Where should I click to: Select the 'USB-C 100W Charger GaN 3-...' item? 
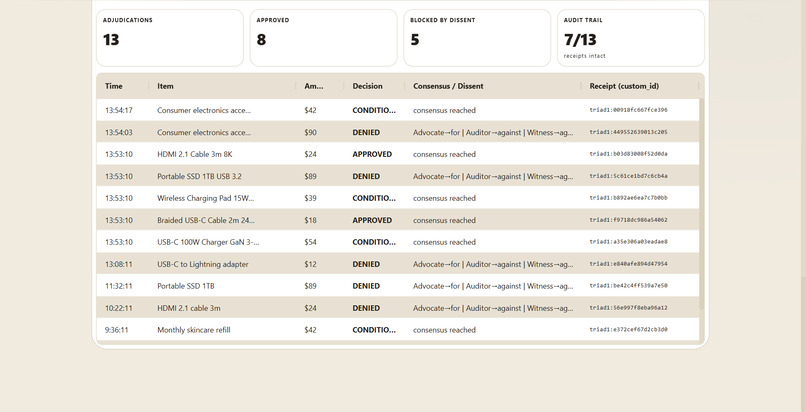(x=208, y=242)
